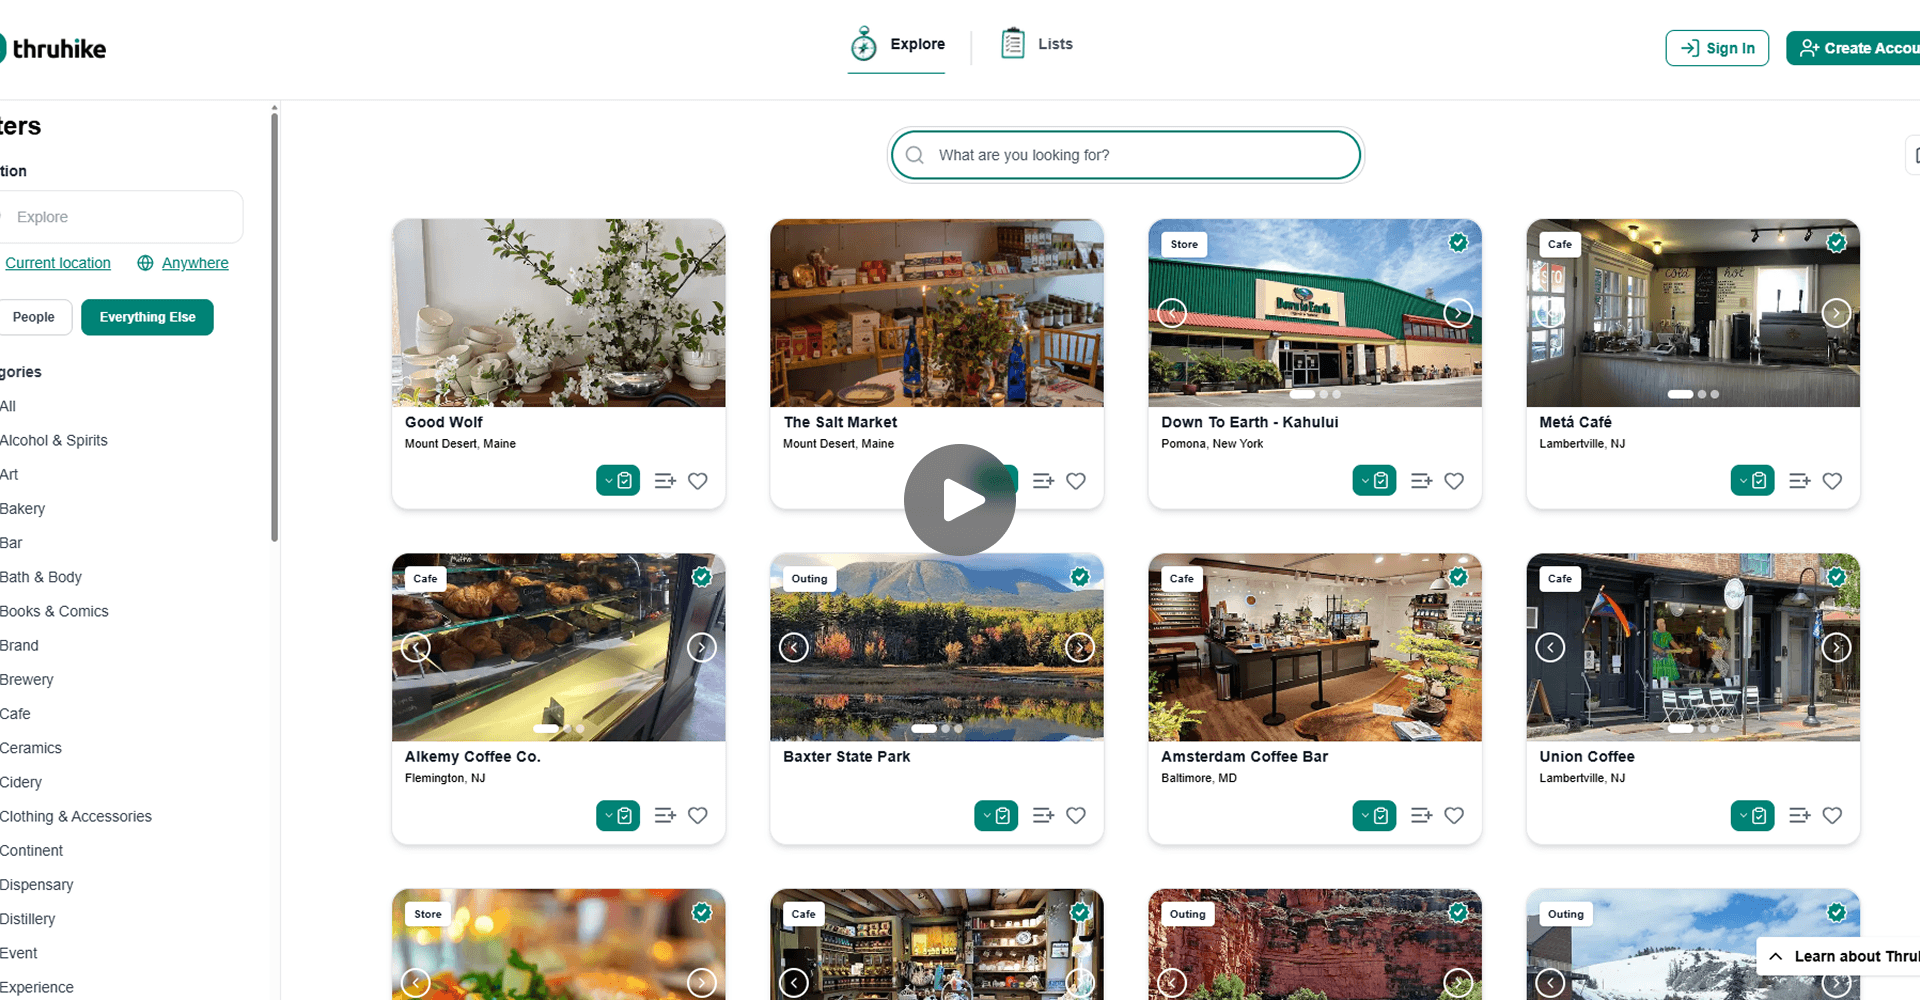1920x1000 pixels.
Task: Play the video overlay button
Action: point(960,500)
